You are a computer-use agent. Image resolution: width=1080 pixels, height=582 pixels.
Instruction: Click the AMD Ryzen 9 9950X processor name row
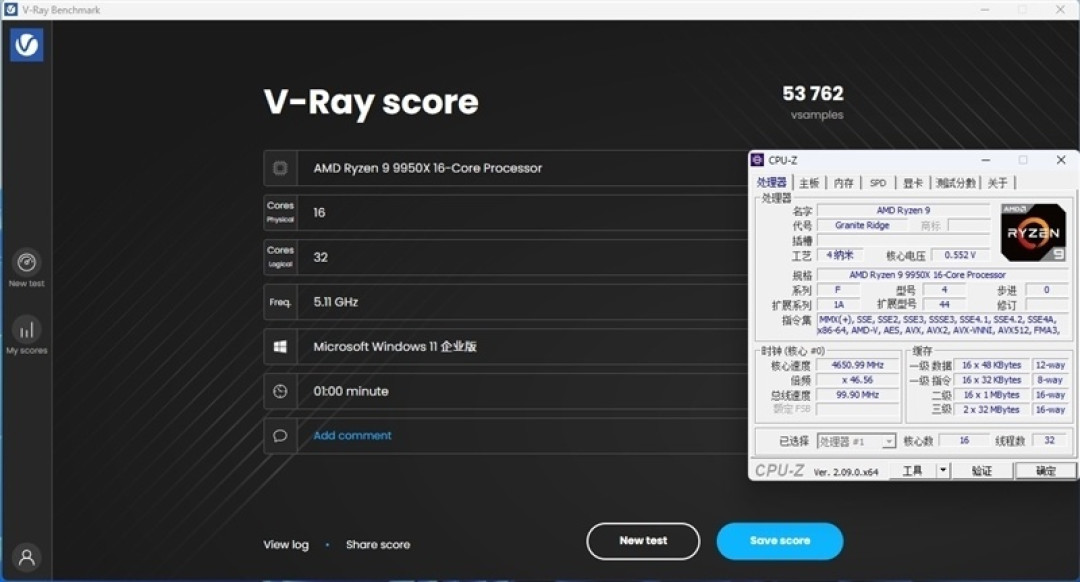(505, 168)
